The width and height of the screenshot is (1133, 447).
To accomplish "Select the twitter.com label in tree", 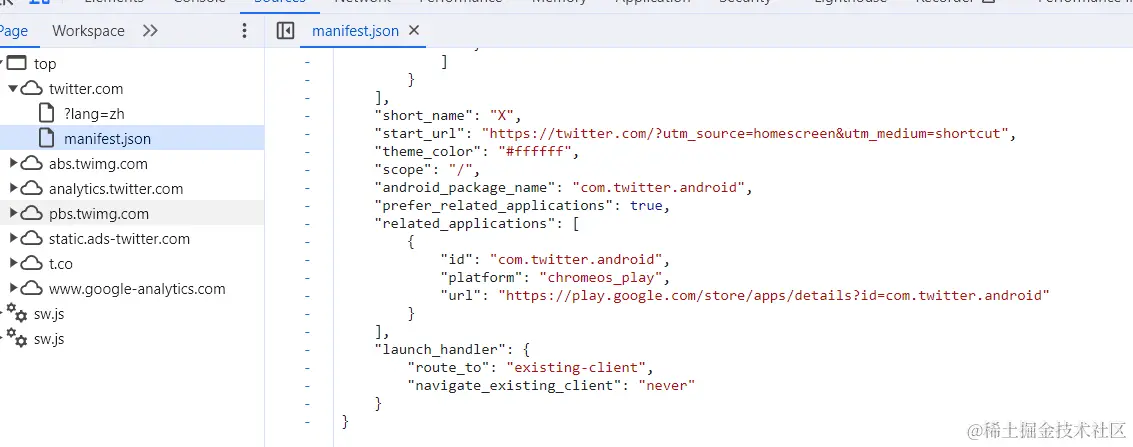I will click(x=86, y=89).
